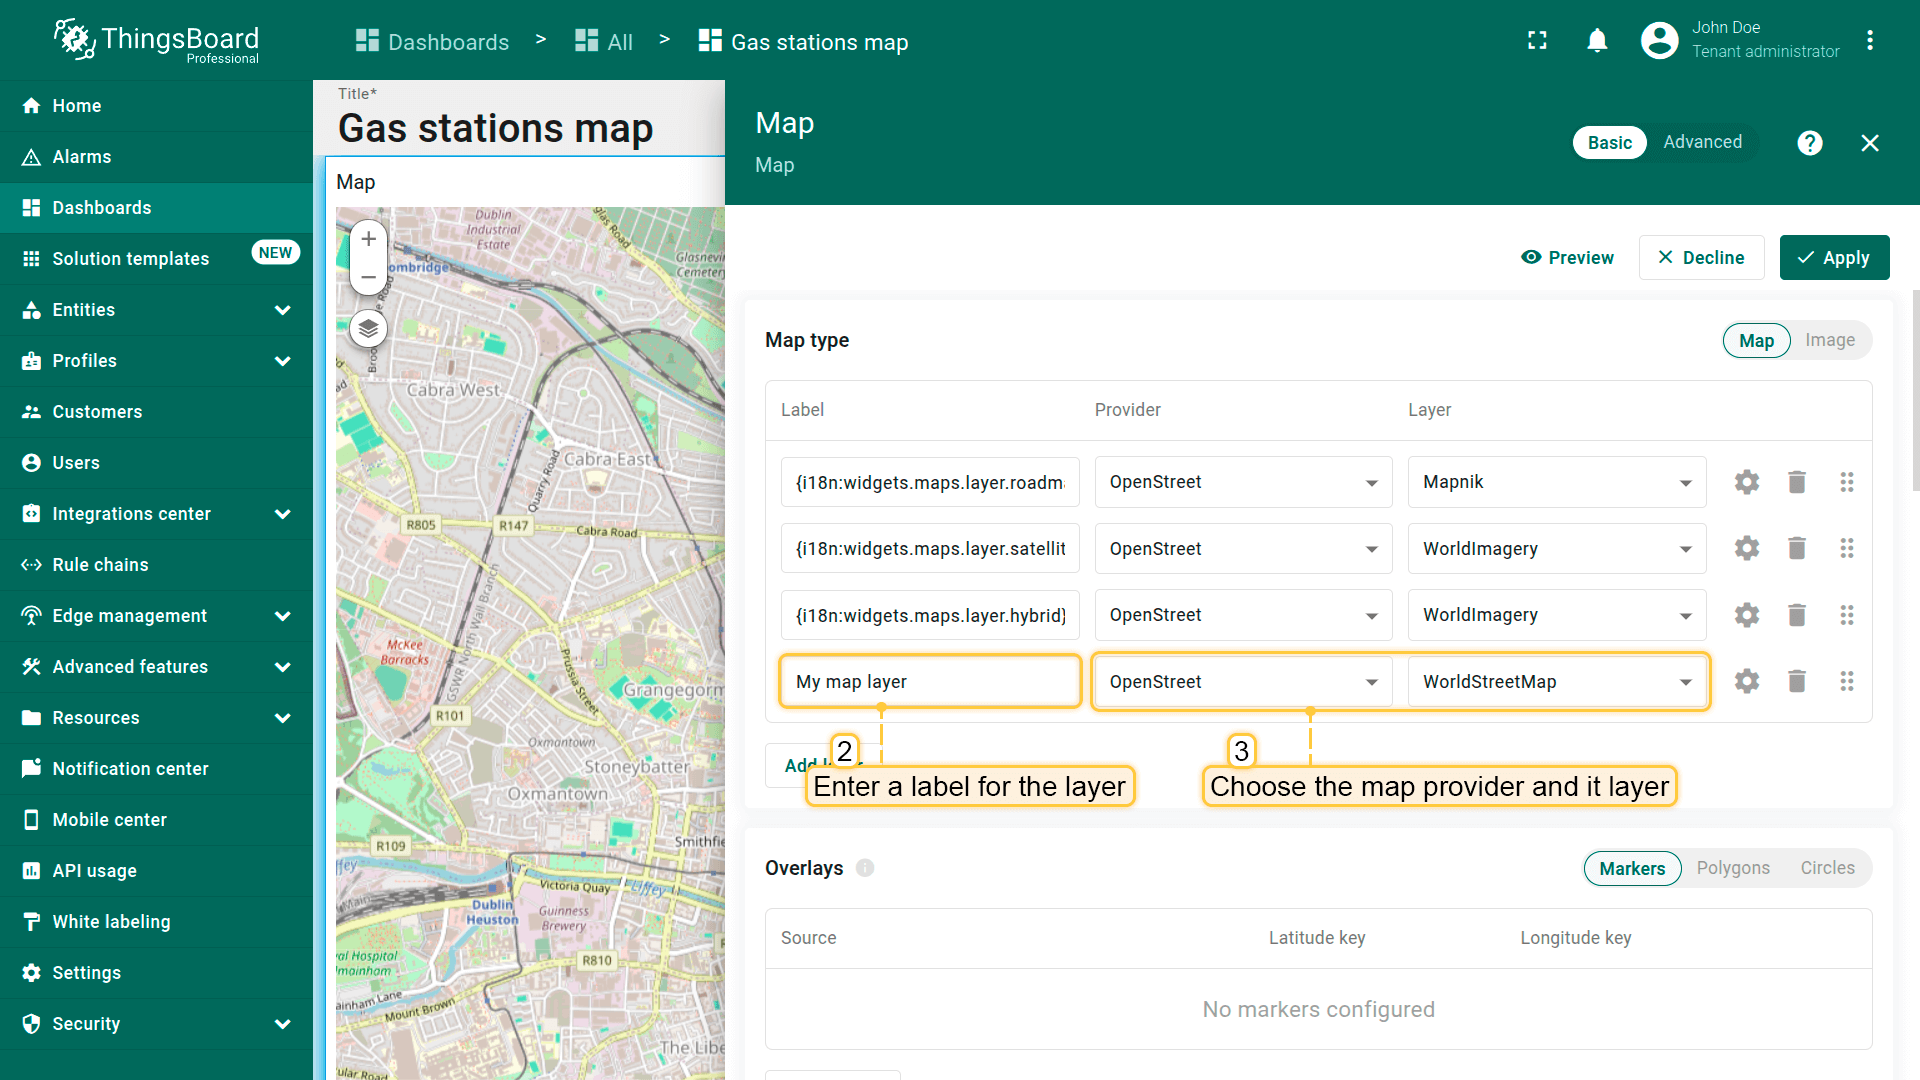Viewport: 1920px width, 1080px height.
Task: Click the My map layer label field
Action: pos(929,682)
